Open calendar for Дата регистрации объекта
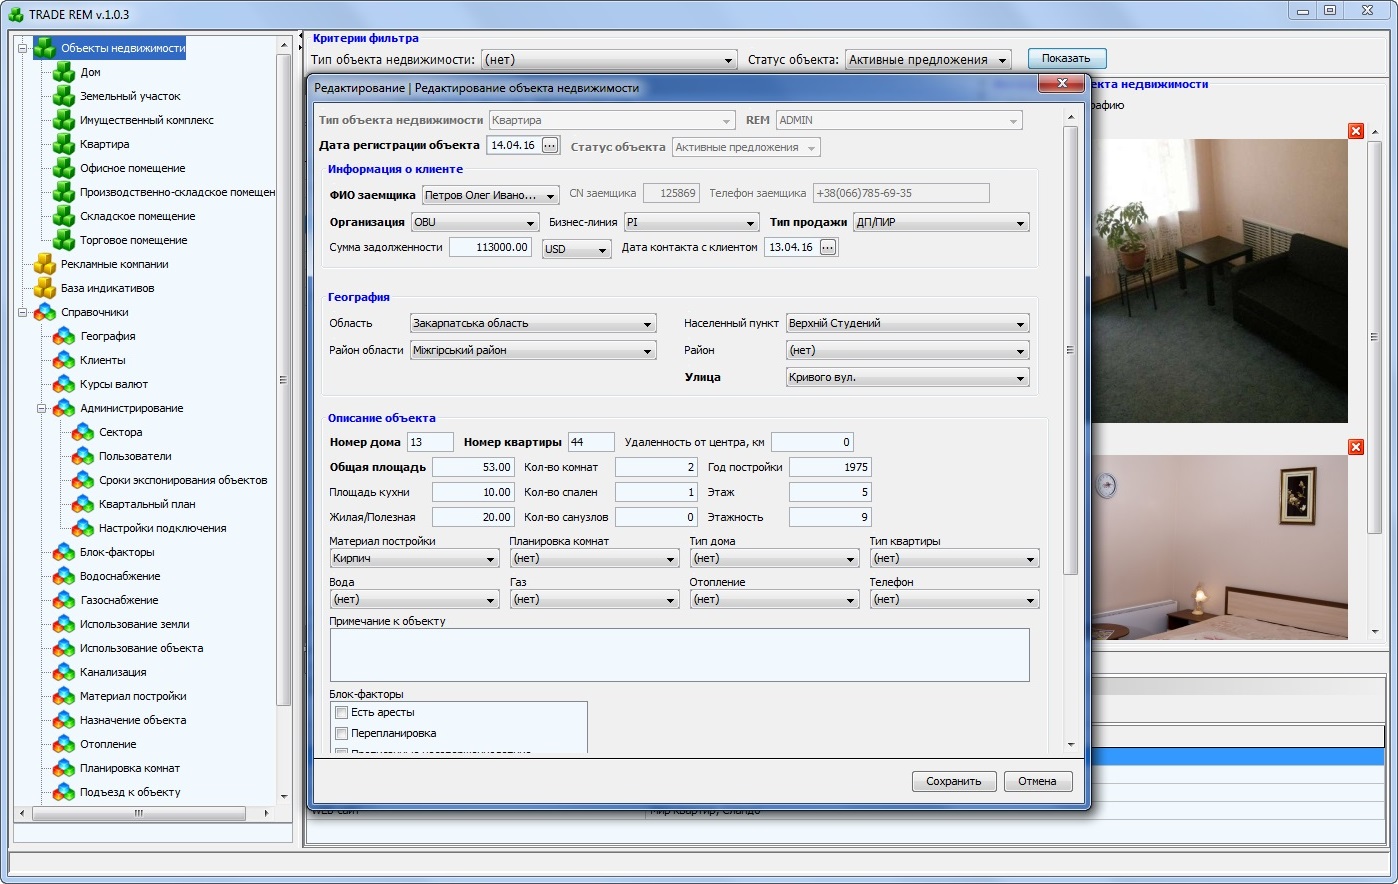Screen dimensions: 1398x884 pyautogui.click(x=550, y=146)
